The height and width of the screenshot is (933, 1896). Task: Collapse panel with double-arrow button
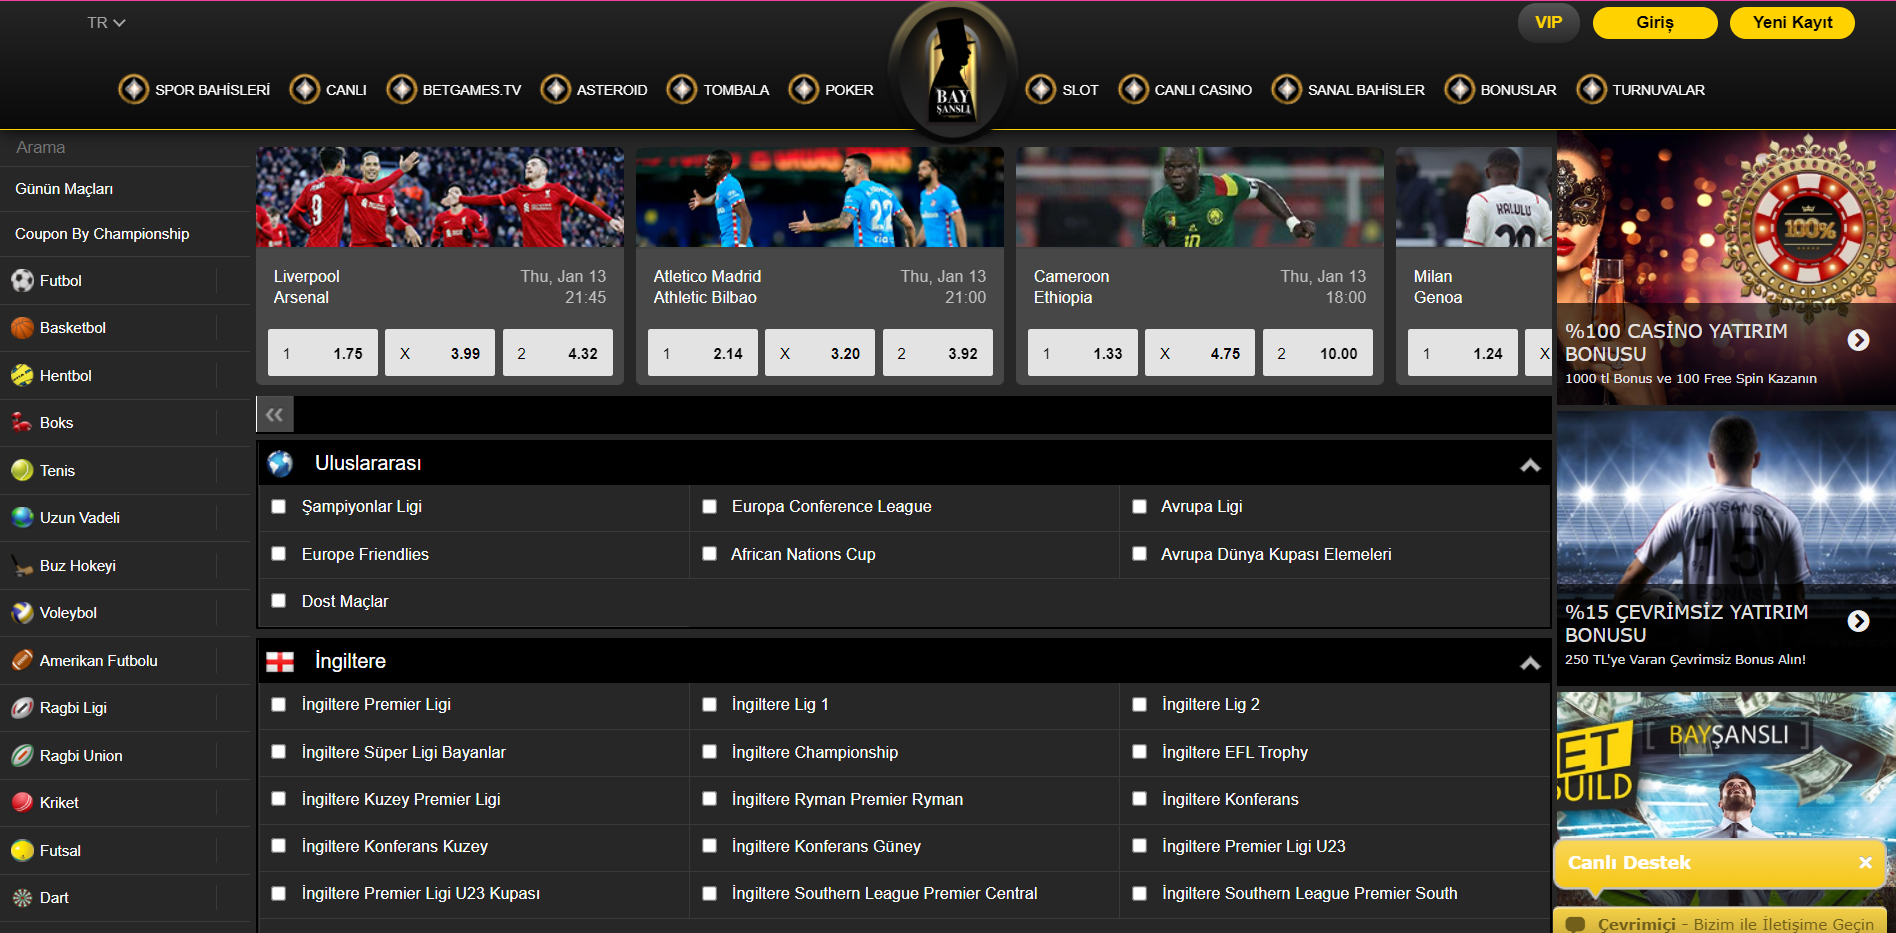coord(274,414)
